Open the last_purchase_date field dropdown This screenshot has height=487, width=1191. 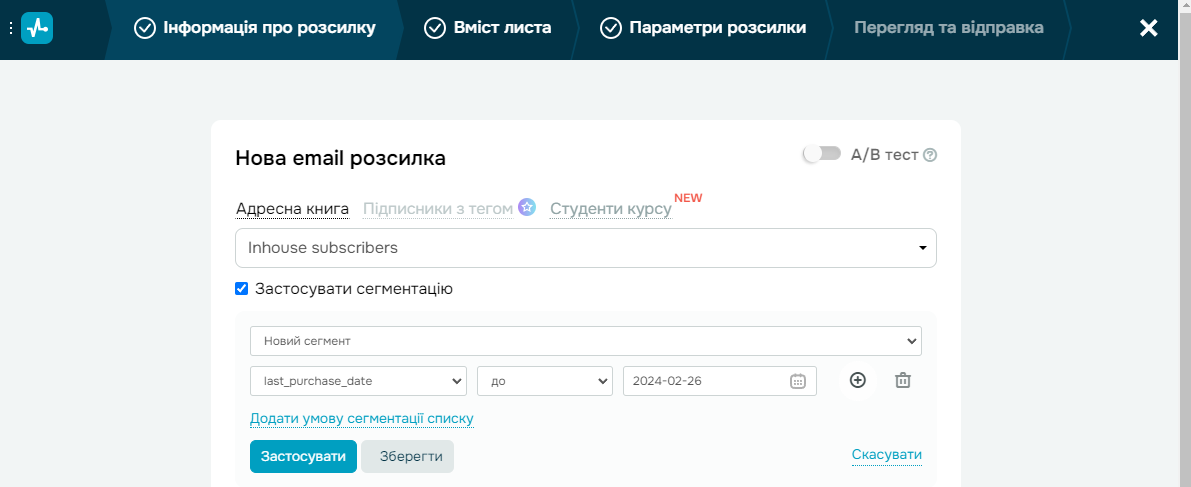point(359,381)
